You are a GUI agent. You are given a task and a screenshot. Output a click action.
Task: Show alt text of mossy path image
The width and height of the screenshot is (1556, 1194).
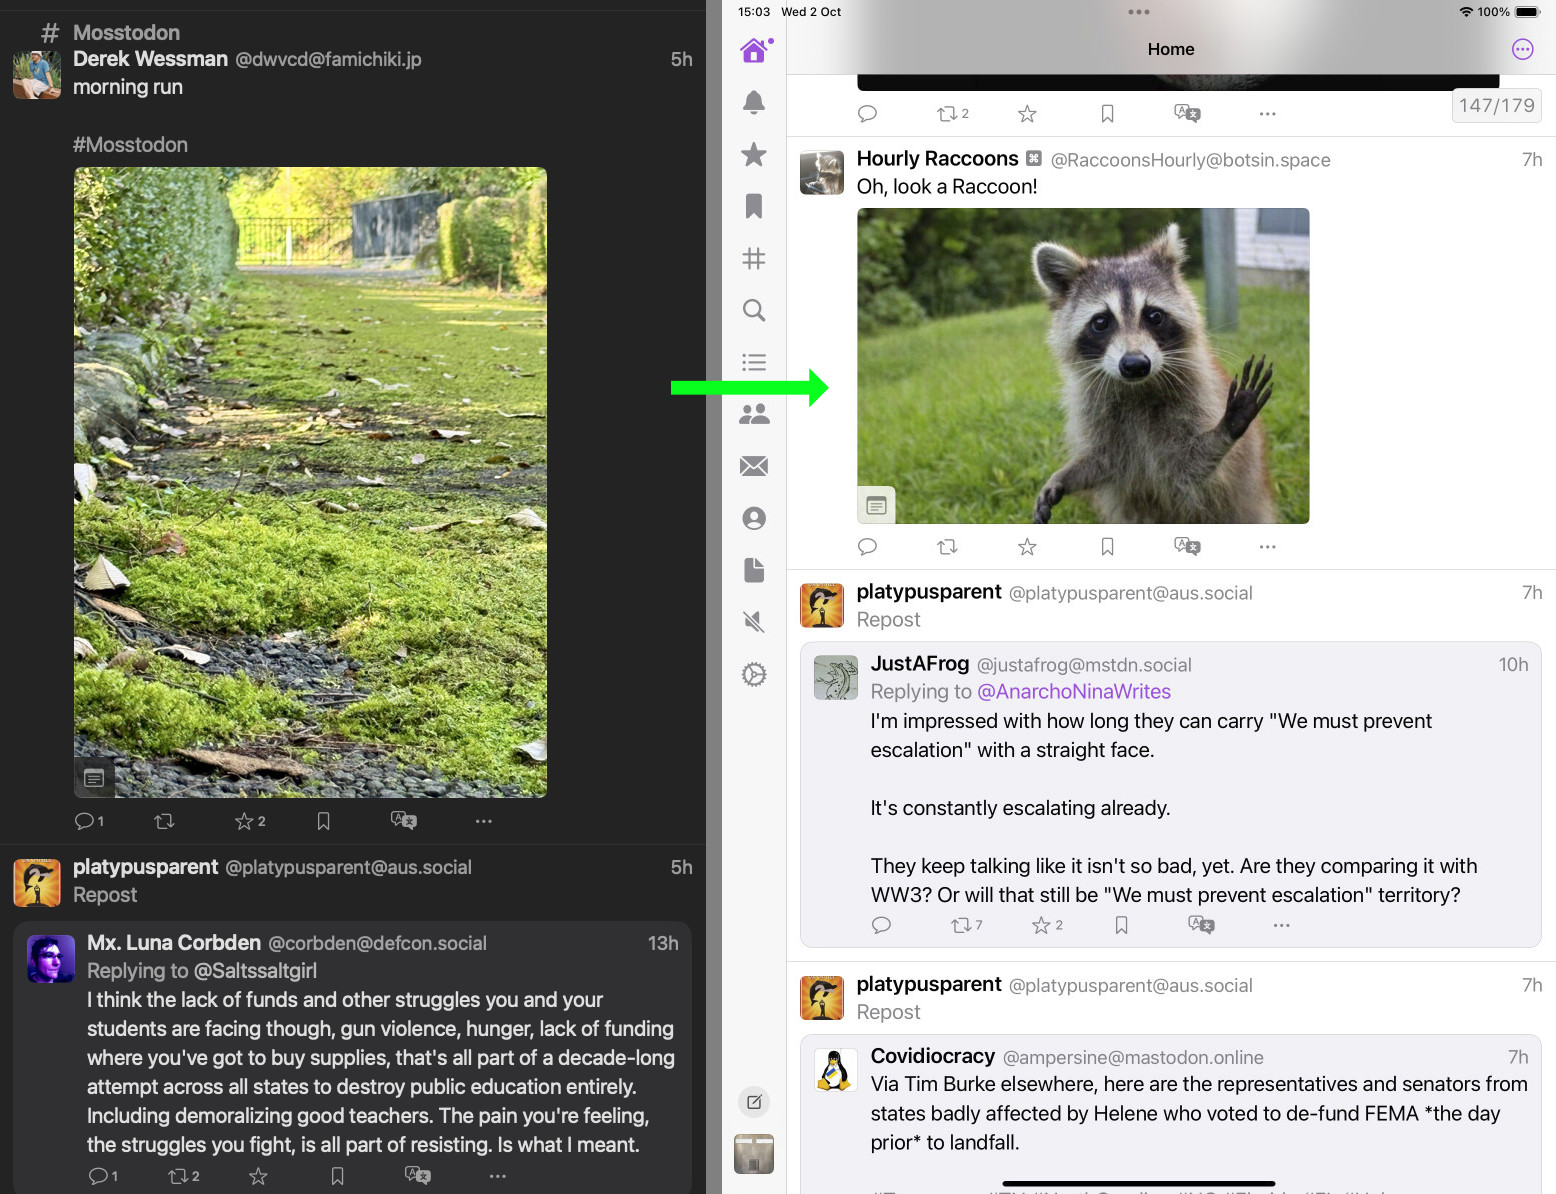point(94,778)
